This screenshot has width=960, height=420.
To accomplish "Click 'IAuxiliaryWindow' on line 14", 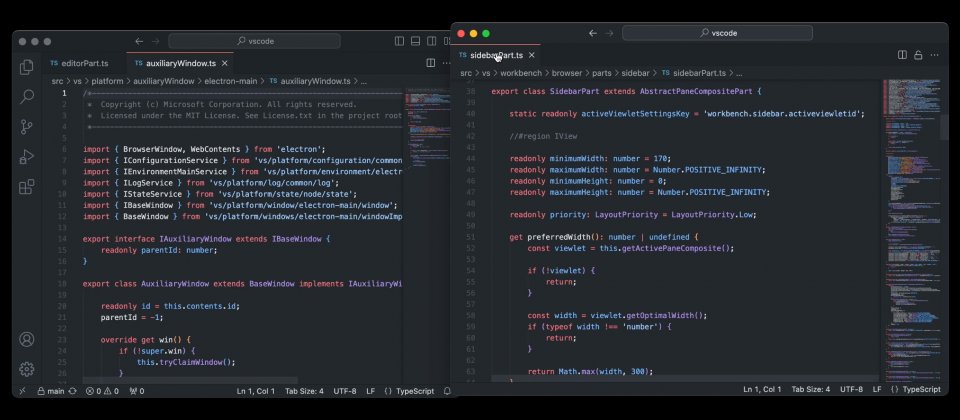I will [194, 239].
